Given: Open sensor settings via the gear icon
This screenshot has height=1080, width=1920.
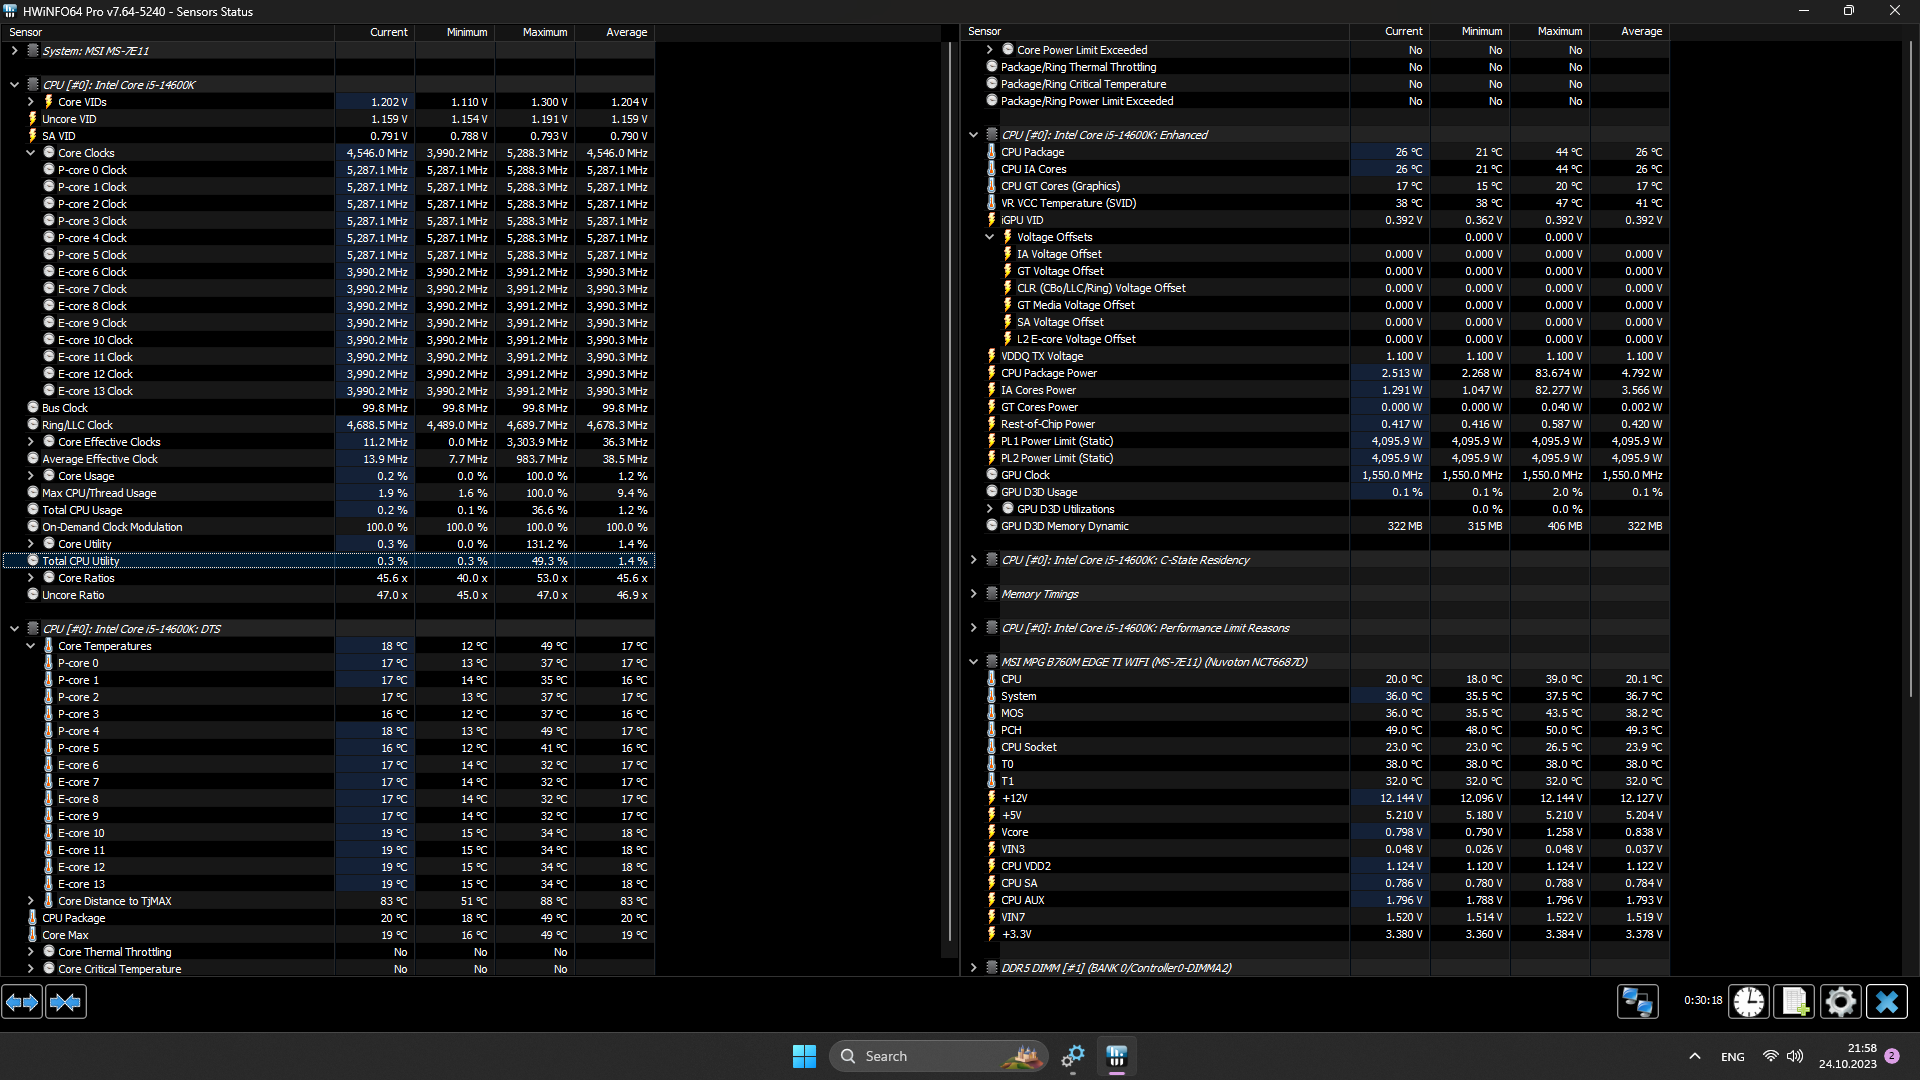Looking at the screenshot, I should (x=1840, y=1001).
